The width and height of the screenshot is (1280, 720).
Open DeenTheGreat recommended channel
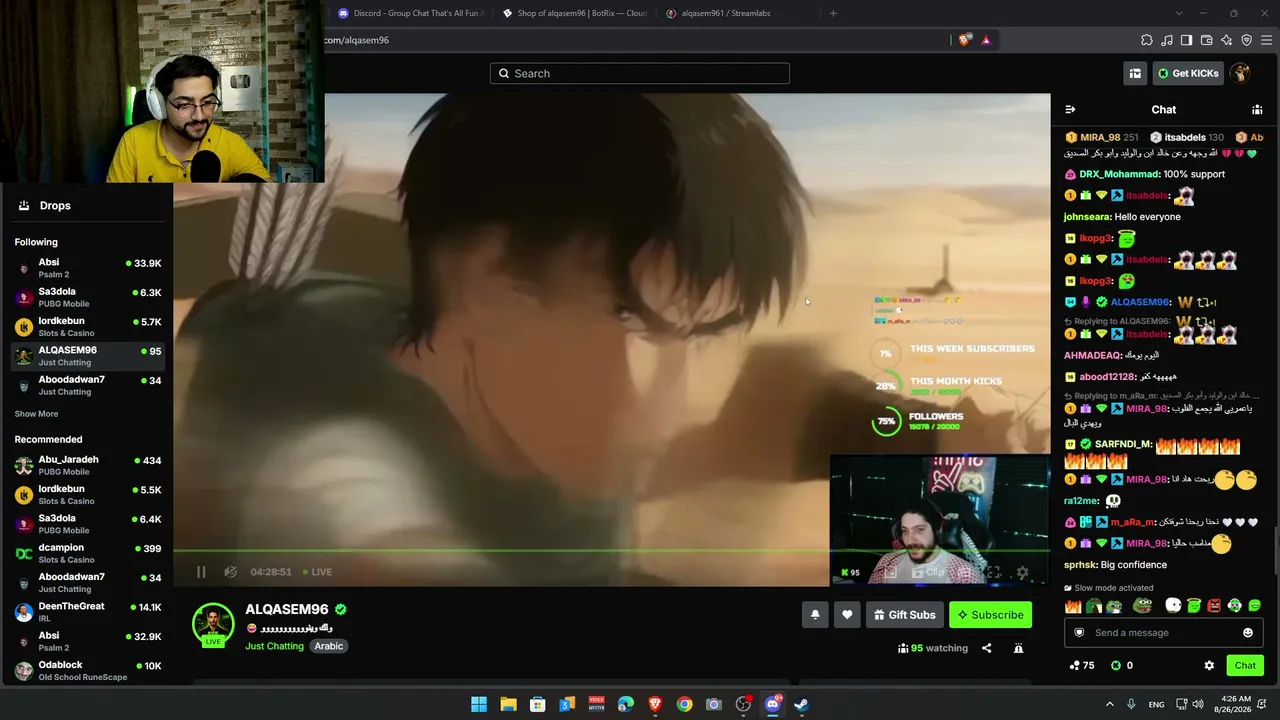coord(86,612)
